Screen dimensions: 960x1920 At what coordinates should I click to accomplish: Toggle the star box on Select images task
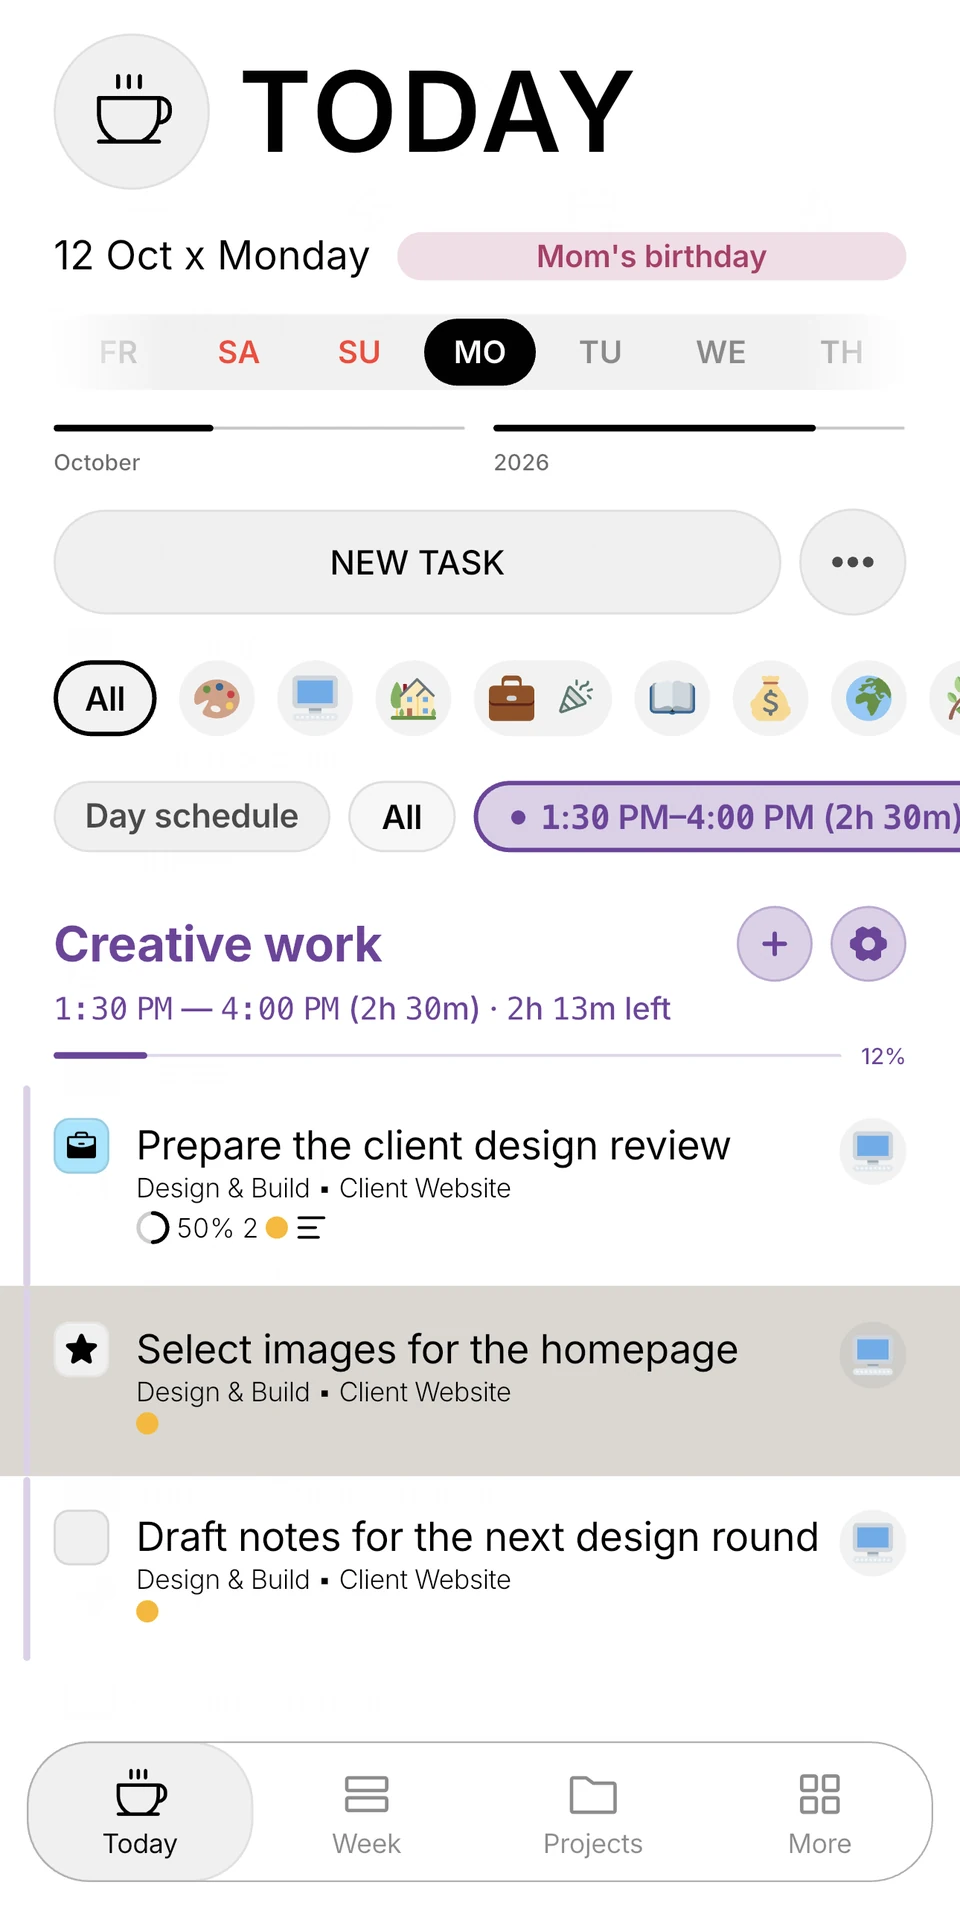tap(82, 1350)
